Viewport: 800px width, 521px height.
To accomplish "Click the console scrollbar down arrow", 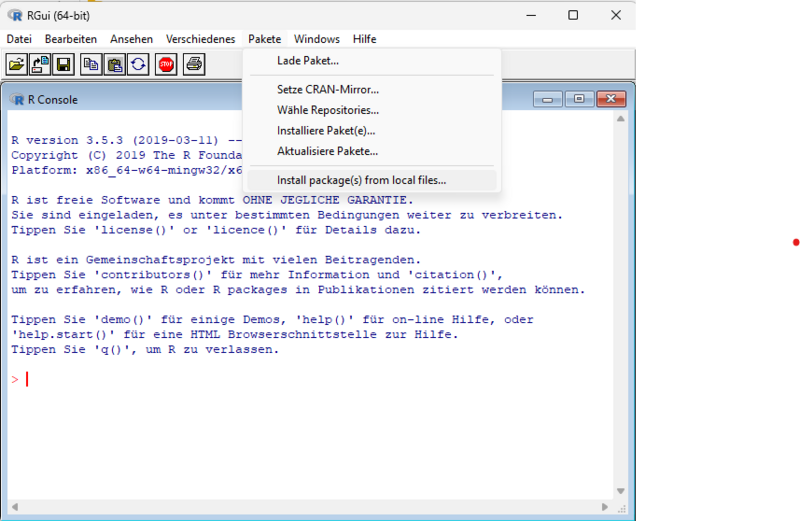I will point(621,489).
